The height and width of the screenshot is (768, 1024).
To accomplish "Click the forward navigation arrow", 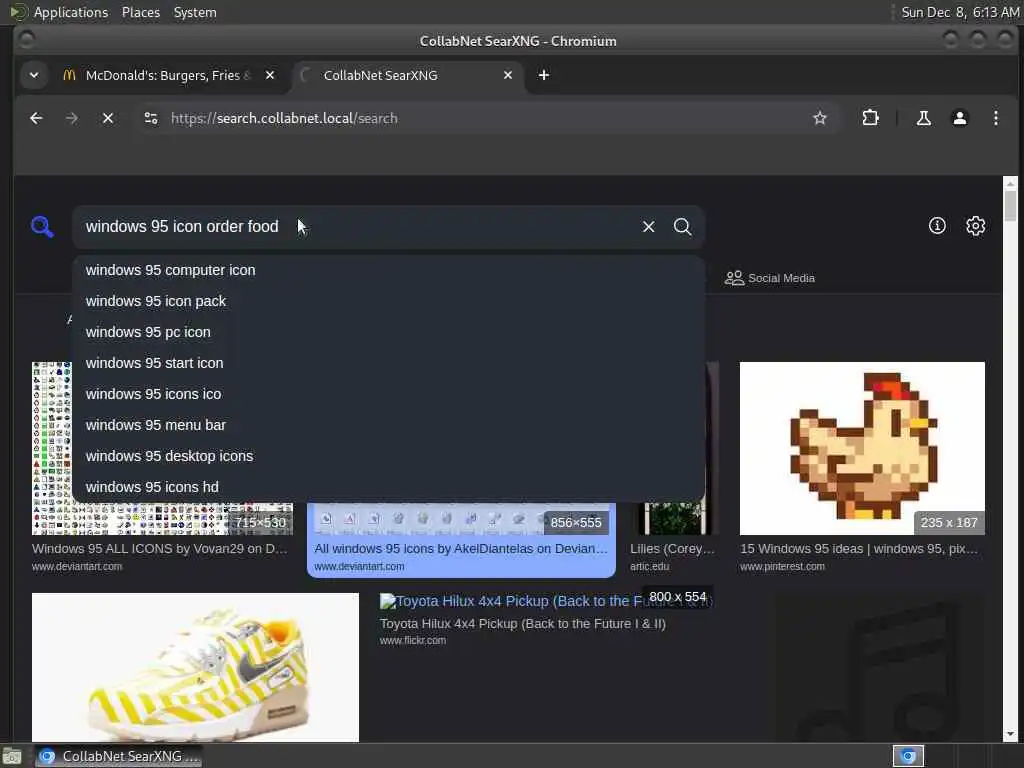I will [x=72, y=118].
